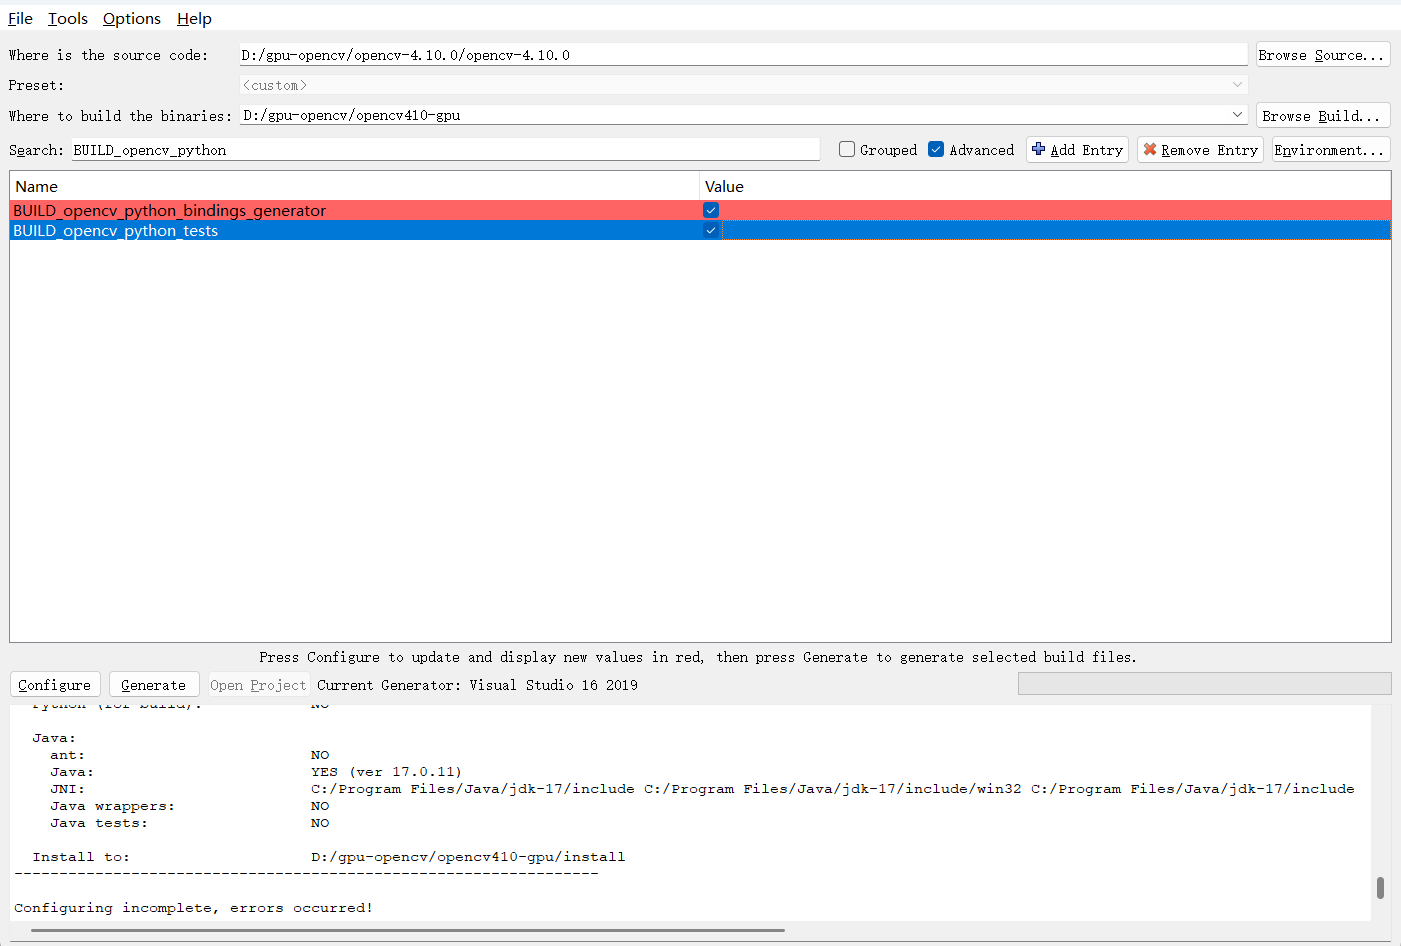Click the Add Entry plus icon

click(x=1037, y=149)
